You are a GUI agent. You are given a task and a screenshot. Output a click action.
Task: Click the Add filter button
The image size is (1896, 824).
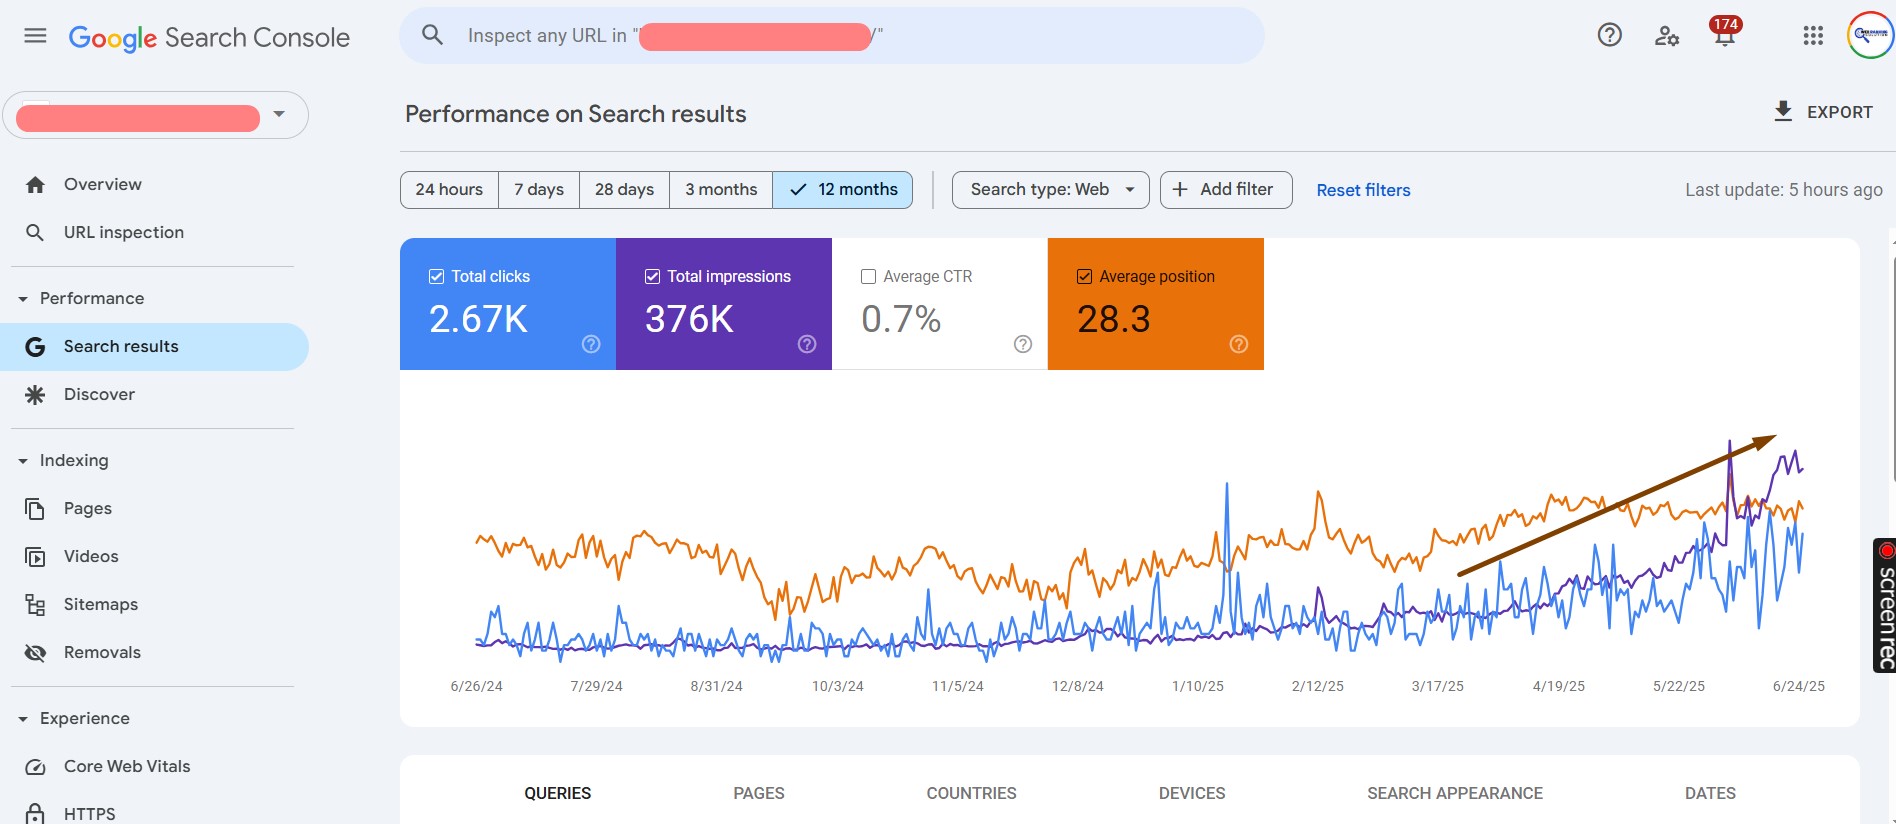[1226, 190]
